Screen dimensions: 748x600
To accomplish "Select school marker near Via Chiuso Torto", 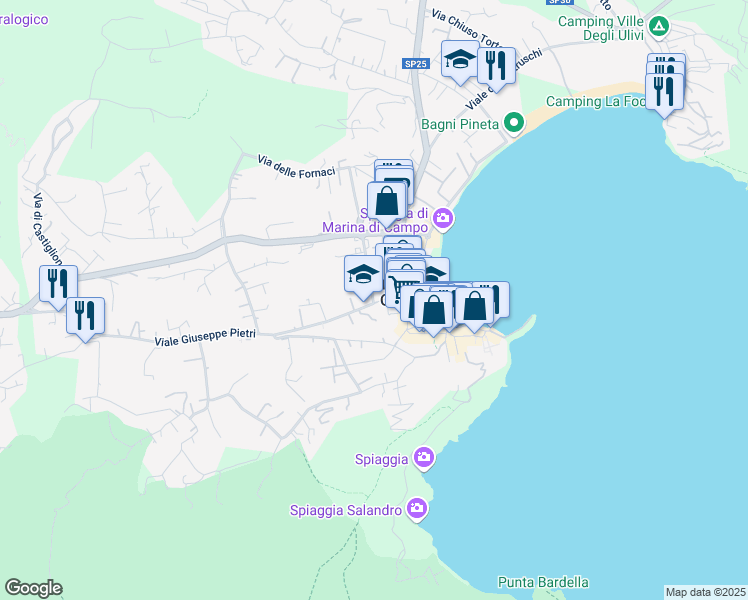I will click(x=460, y=62).
